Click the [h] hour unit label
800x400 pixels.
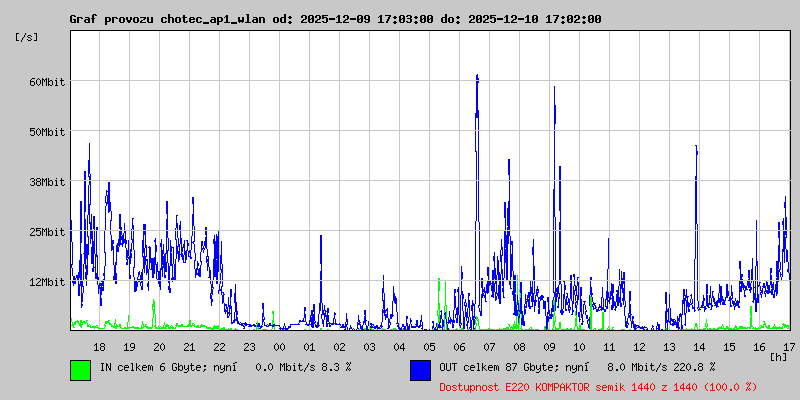779,357
